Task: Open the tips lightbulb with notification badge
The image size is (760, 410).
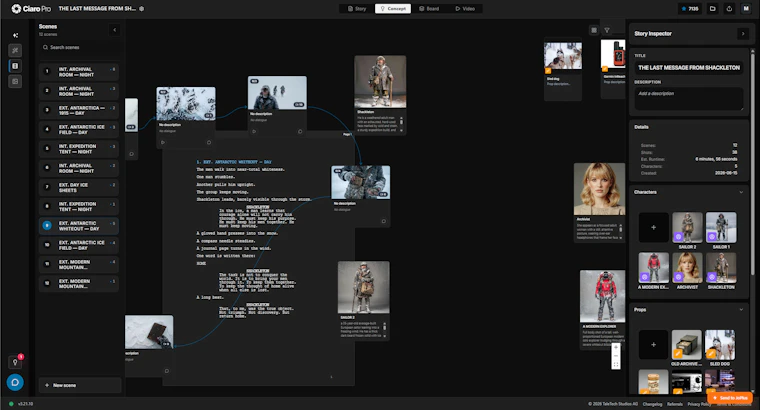Action: tap(15, 362)
